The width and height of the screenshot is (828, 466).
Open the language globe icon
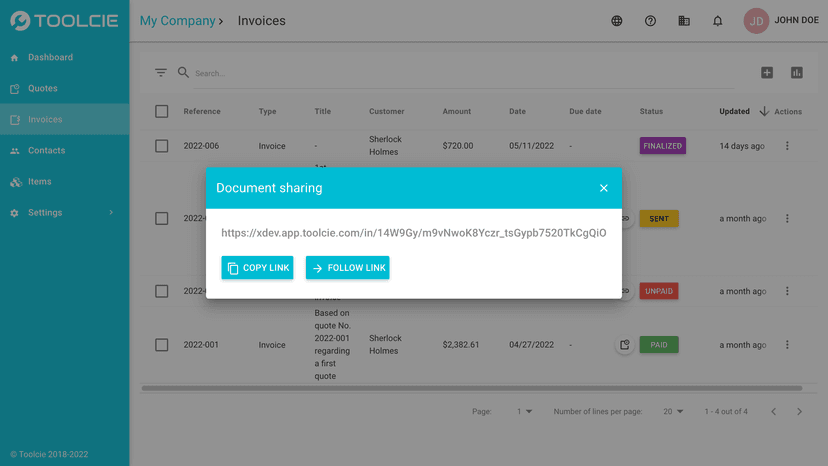click(x=617, y=21)
